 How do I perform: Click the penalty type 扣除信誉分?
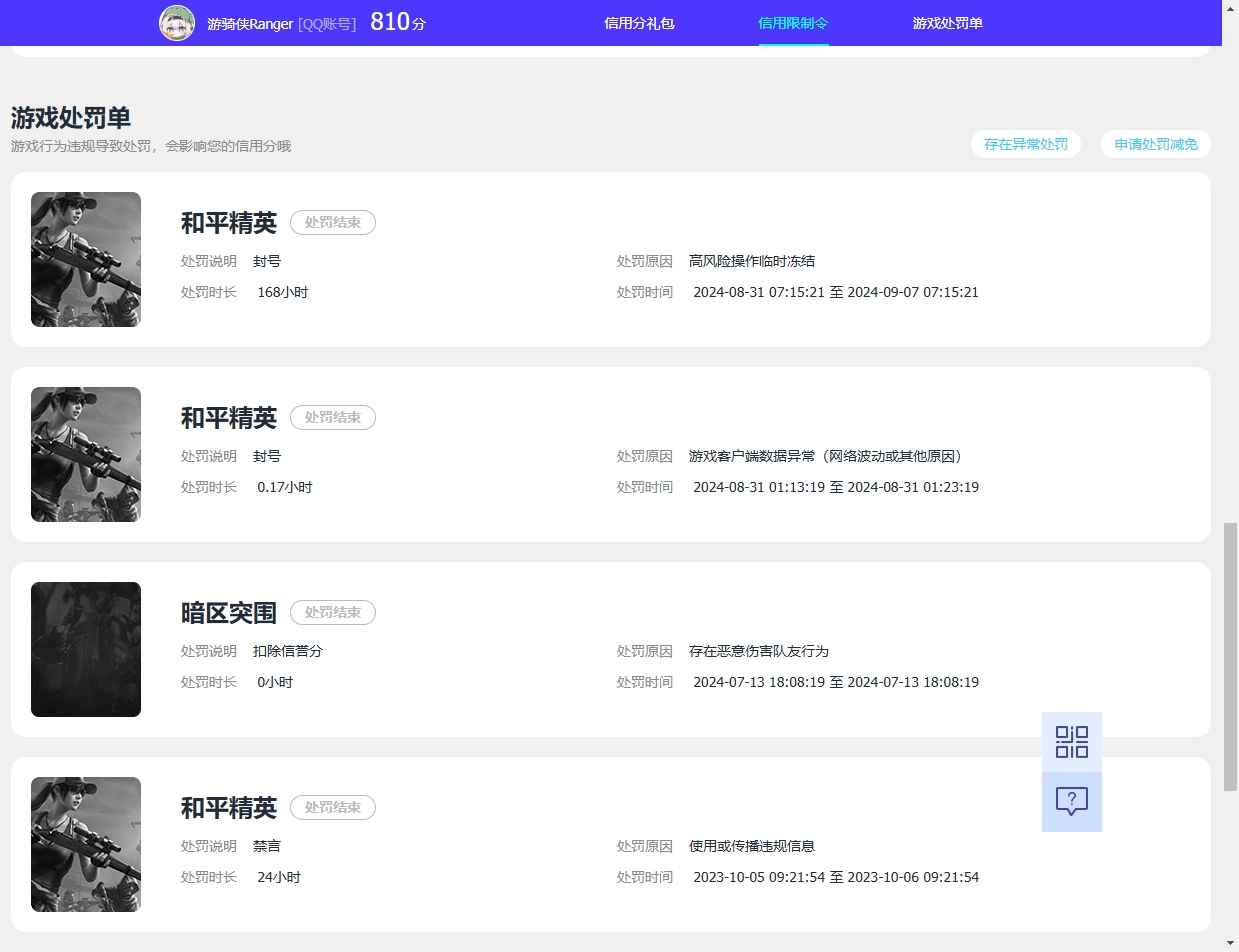(288, 651)
